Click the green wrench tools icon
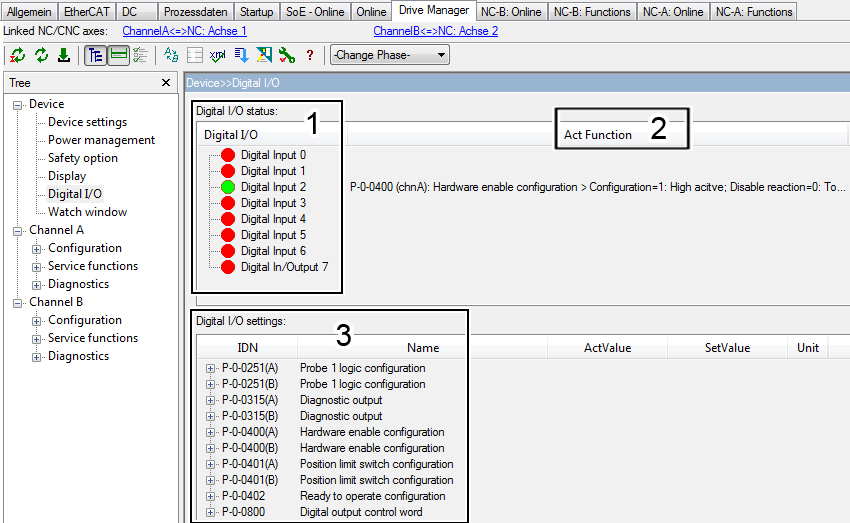Viewport: 850px width, 523px height. point(287,55)
